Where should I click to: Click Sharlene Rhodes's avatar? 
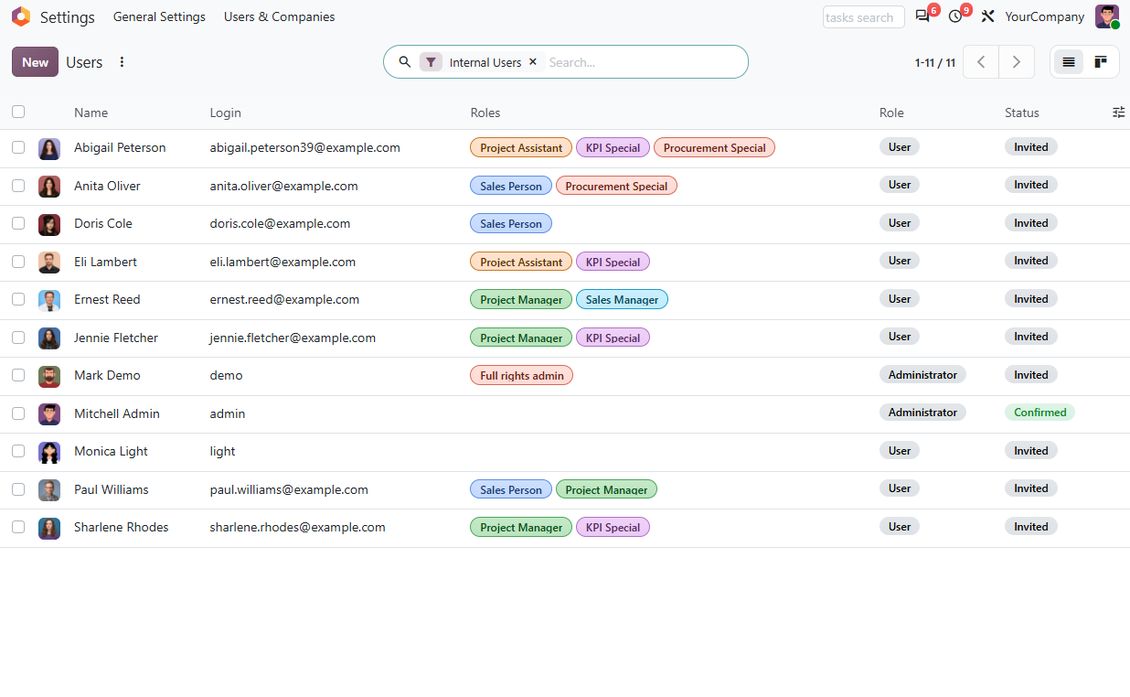click(49, 528)
